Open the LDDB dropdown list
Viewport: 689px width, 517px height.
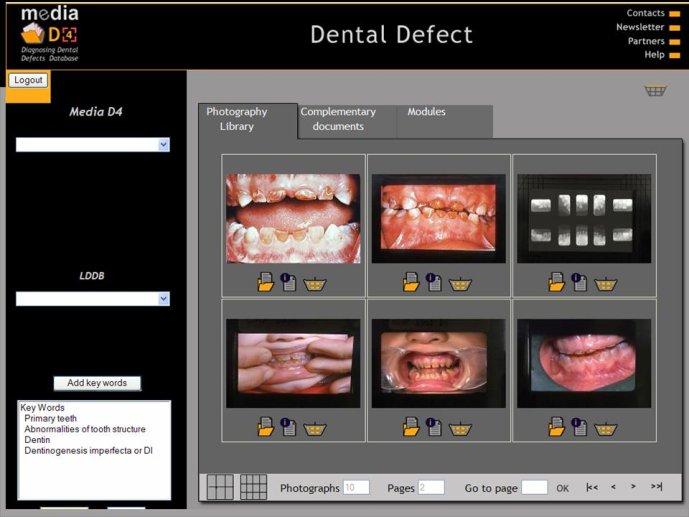click(x=93, y=299)
